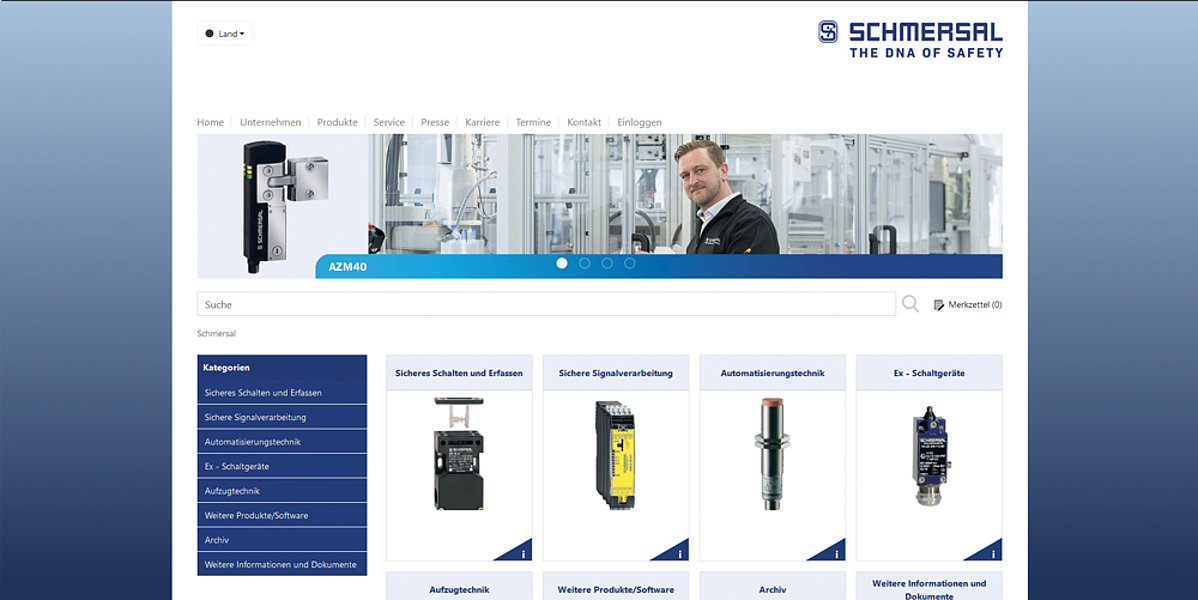Select Sichere Signalverarbeitung in Kategorien sidebar
The image size is (1198, 600).
coord(282,417)
